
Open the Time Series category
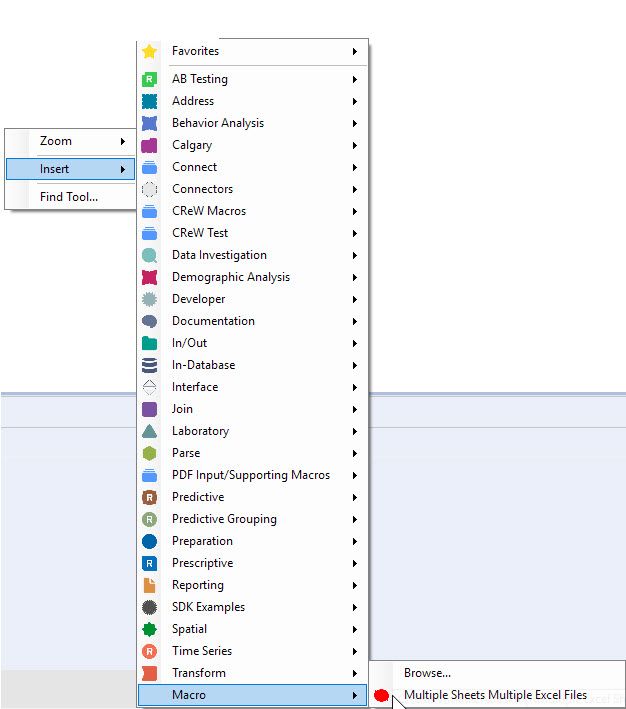(x=252, y=651)
